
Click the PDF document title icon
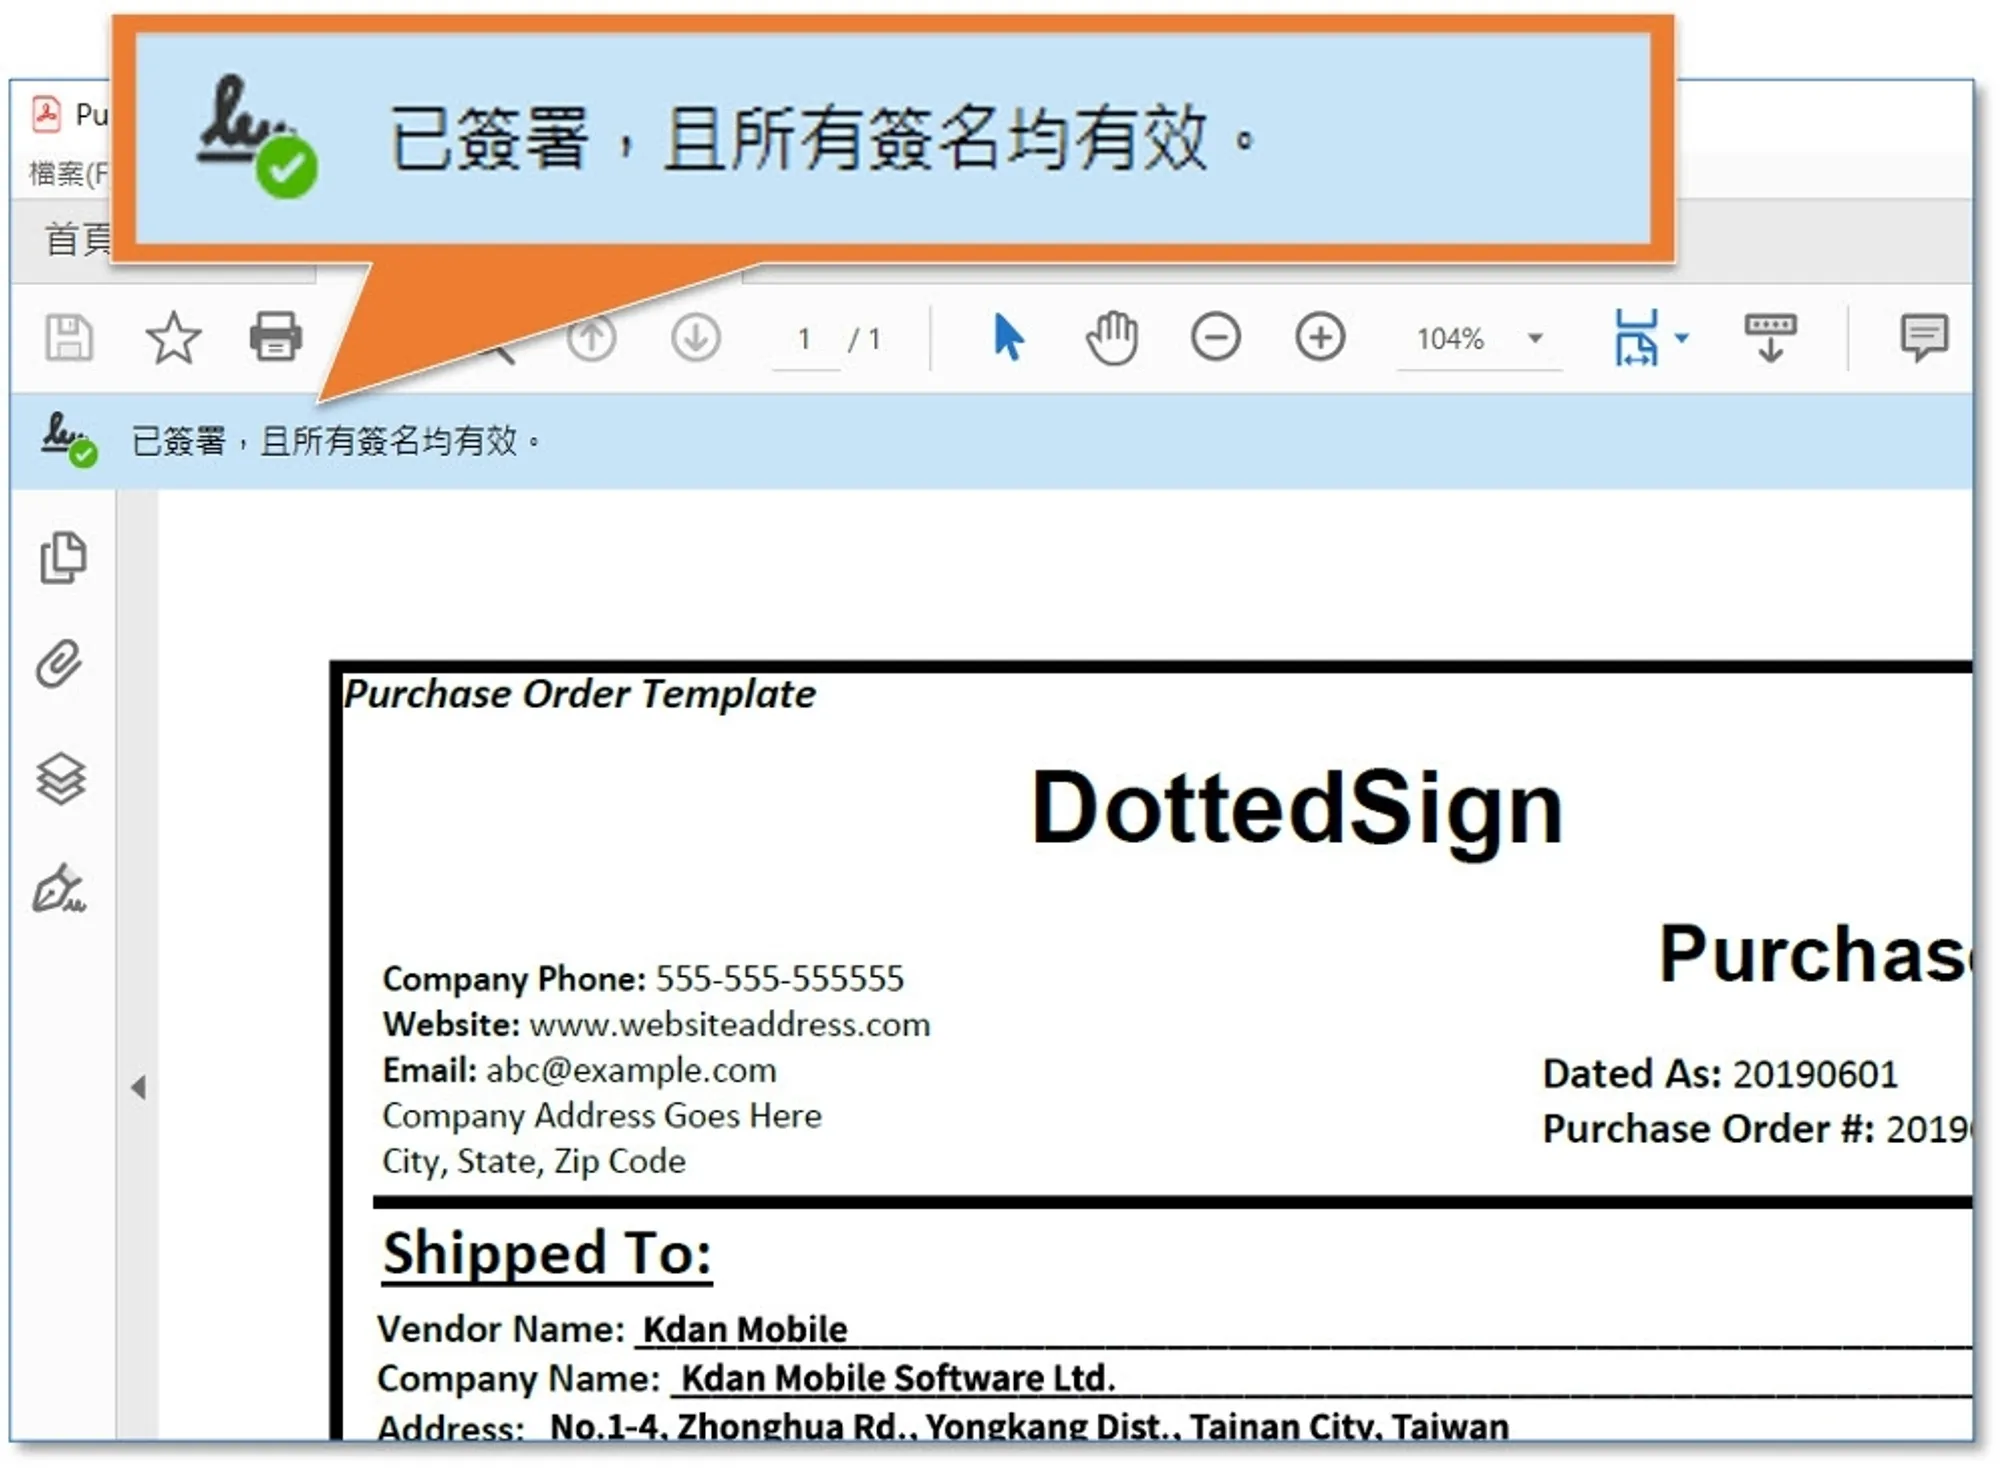pos(46,114)
